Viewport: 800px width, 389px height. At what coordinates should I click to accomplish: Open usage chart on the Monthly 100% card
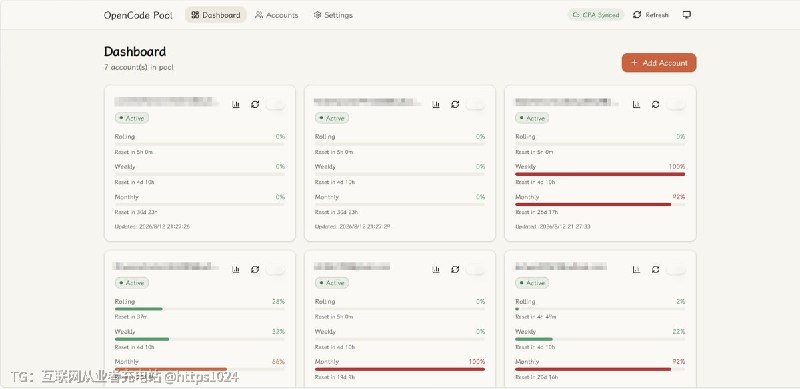[436, 269]
